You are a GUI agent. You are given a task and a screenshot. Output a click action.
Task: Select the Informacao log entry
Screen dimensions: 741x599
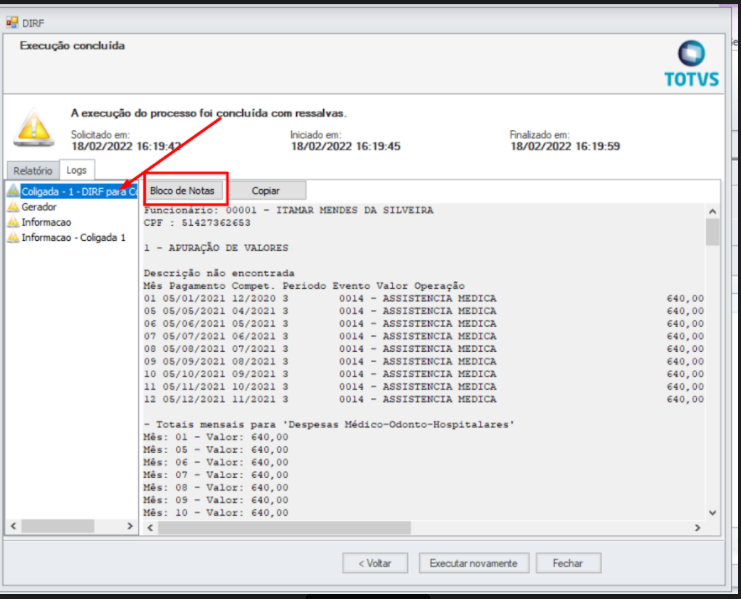(x=46, y=222)
